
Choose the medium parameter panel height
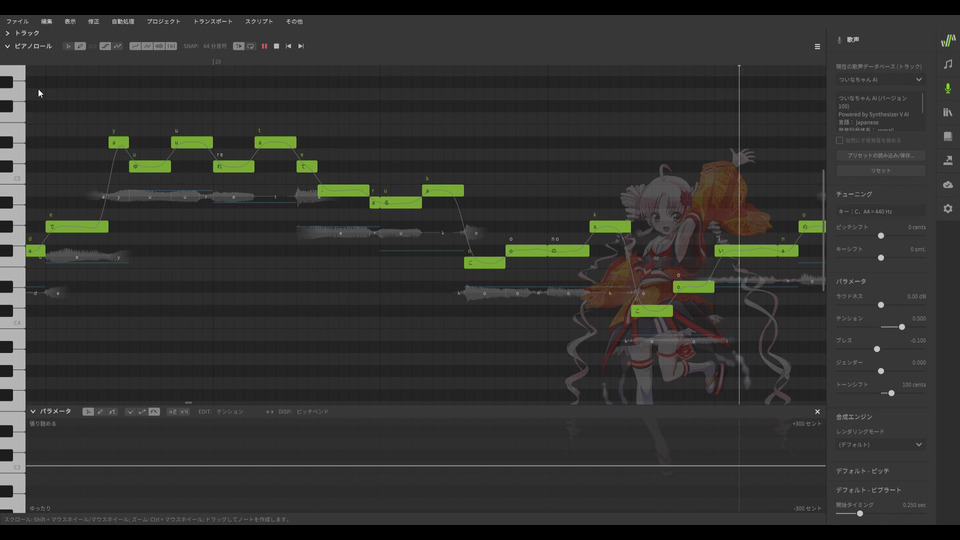tap(142, 411)
